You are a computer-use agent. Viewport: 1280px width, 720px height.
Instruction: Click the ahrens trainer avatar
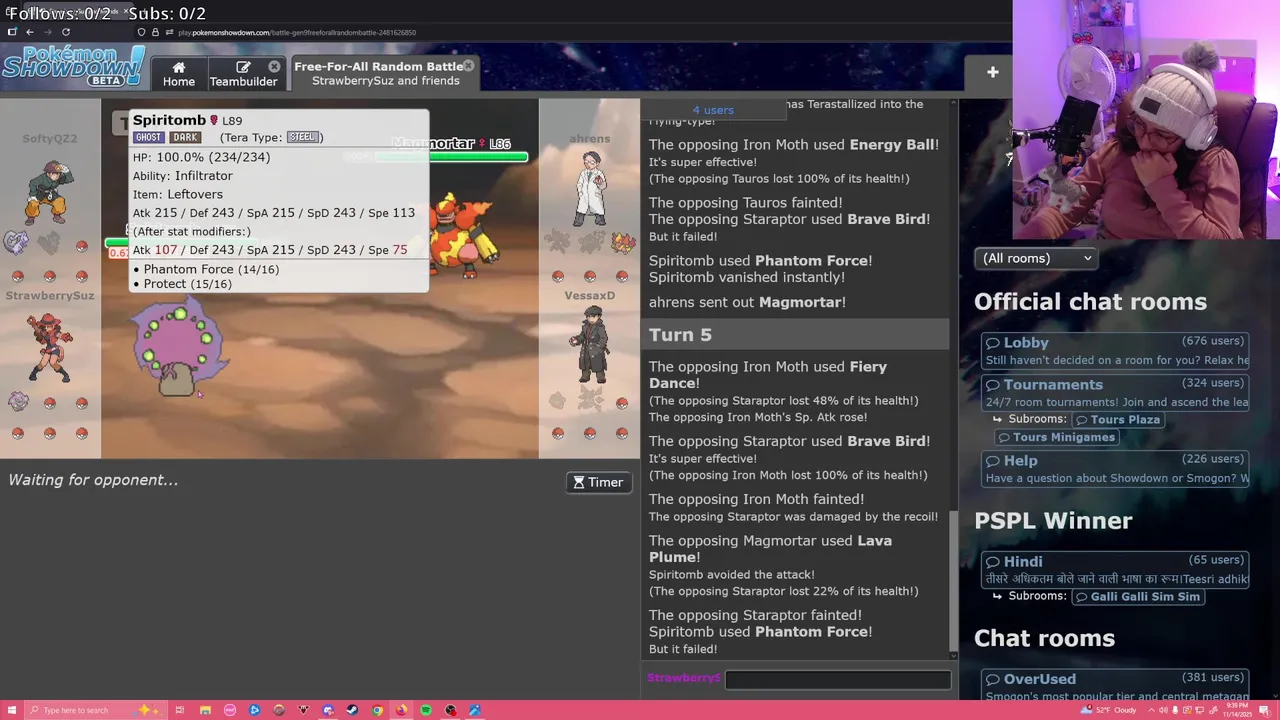click(x=591, y=190)
